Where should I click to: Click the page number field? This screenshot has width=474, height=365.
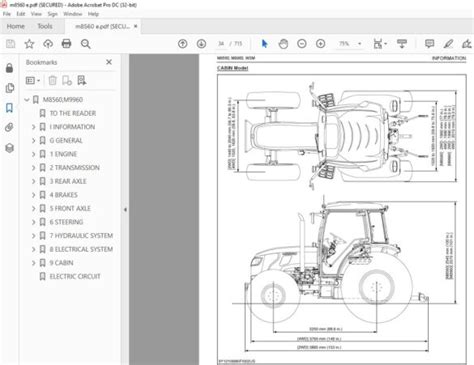tap(221, 44)
